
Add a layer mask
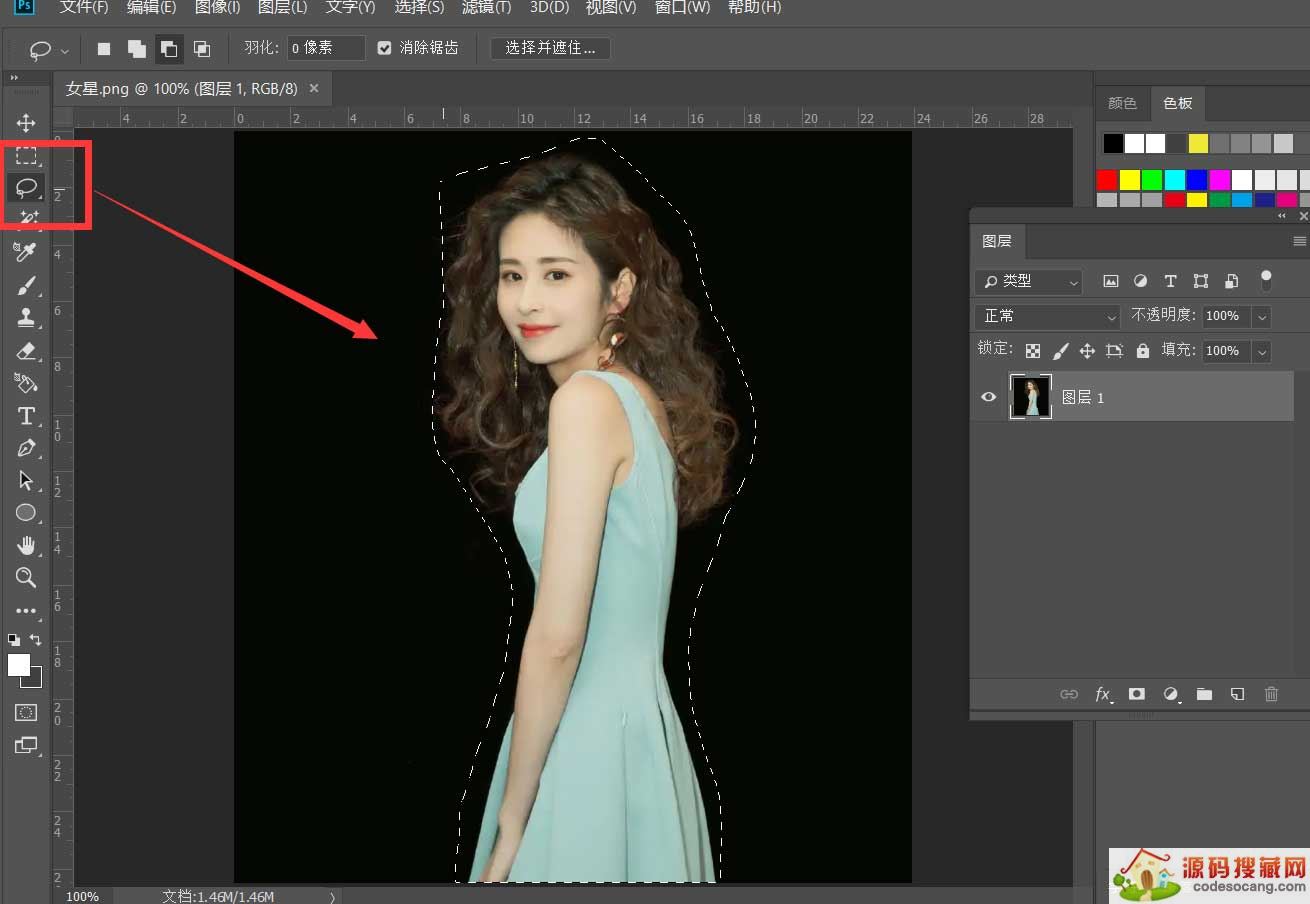click(x=1136, y=694)
